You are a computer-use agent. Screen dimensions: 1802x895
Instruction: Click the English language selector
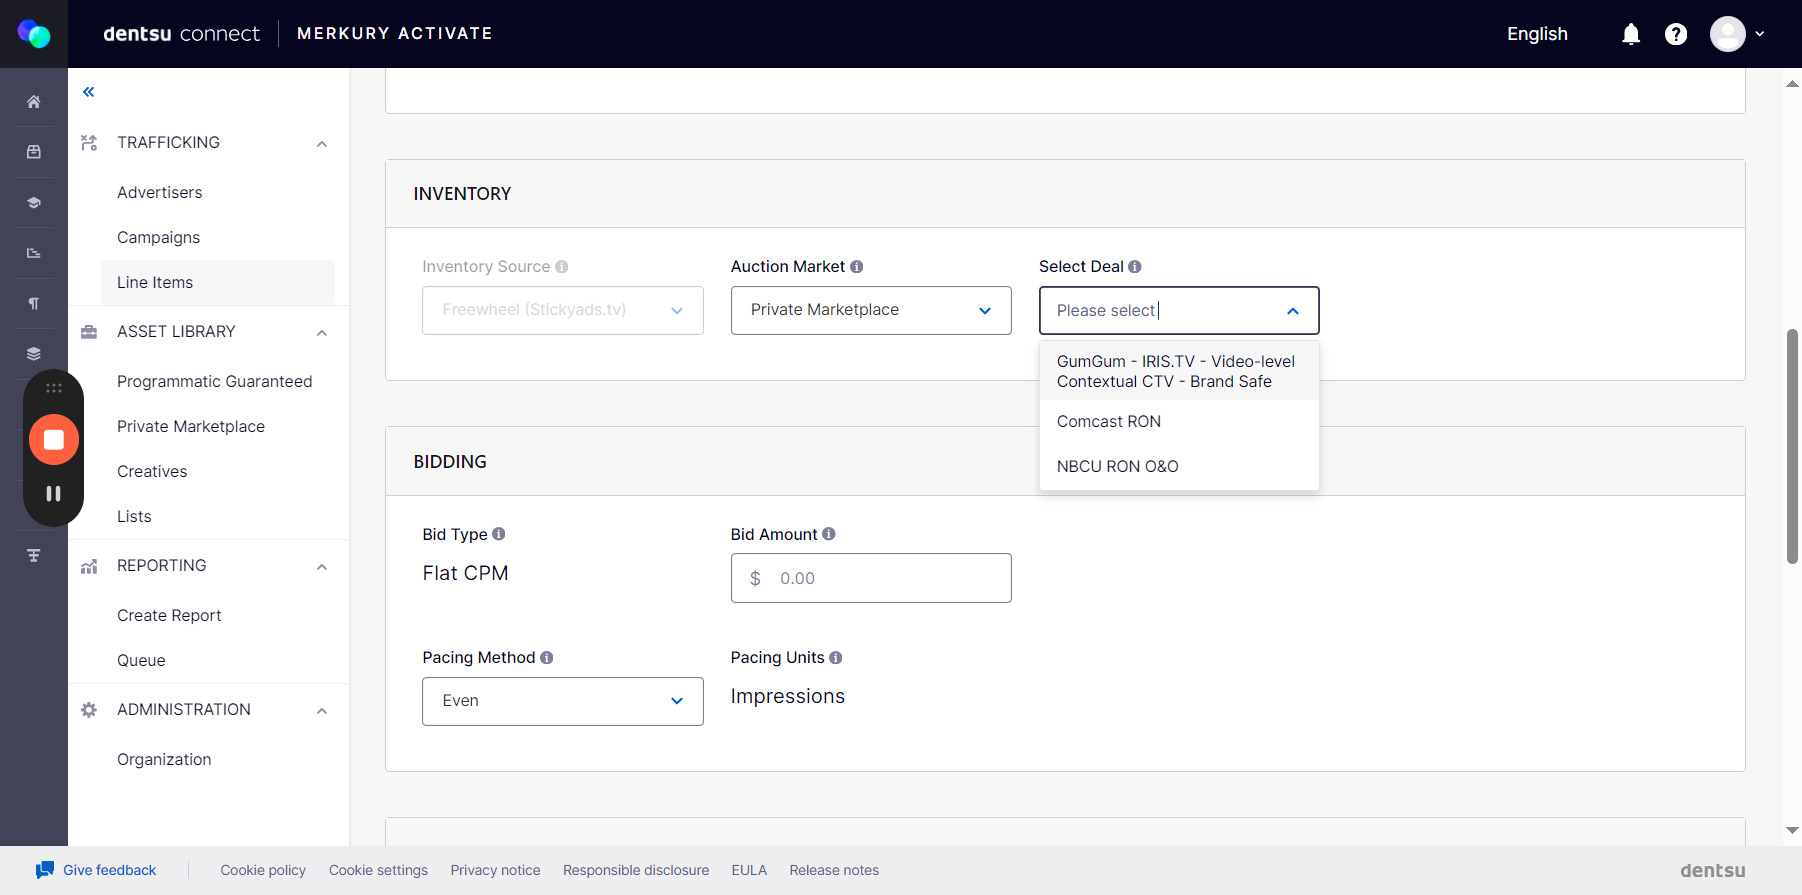pos(1537,34)
